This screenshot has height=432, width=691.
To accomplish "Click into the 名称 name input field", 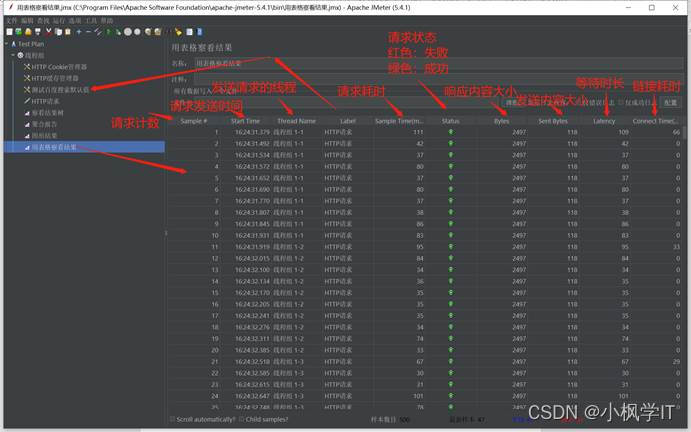I will tap(438, 63).
